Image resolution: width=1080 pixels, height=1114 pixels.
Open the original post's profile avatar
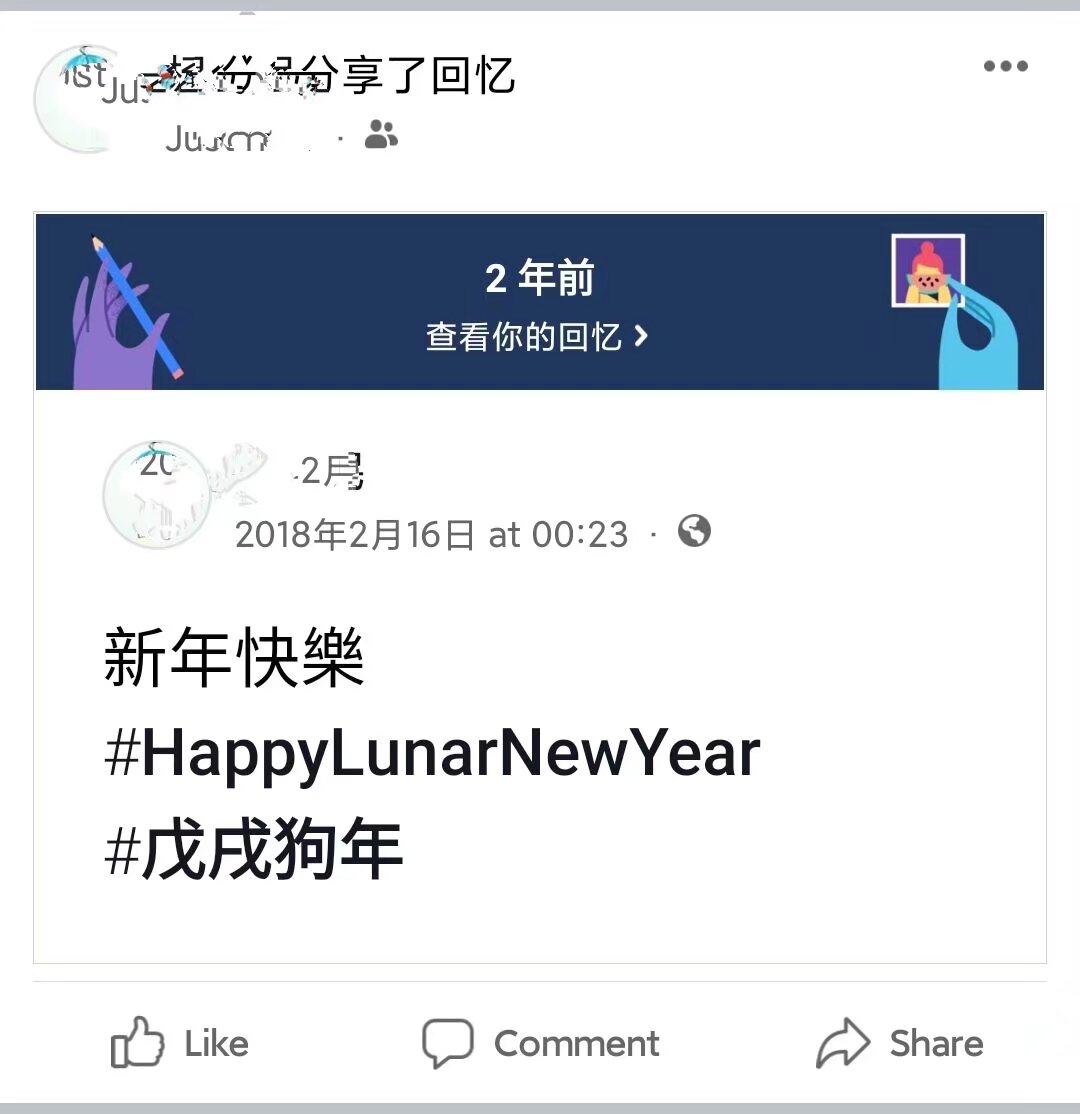[x=157, y=494]
